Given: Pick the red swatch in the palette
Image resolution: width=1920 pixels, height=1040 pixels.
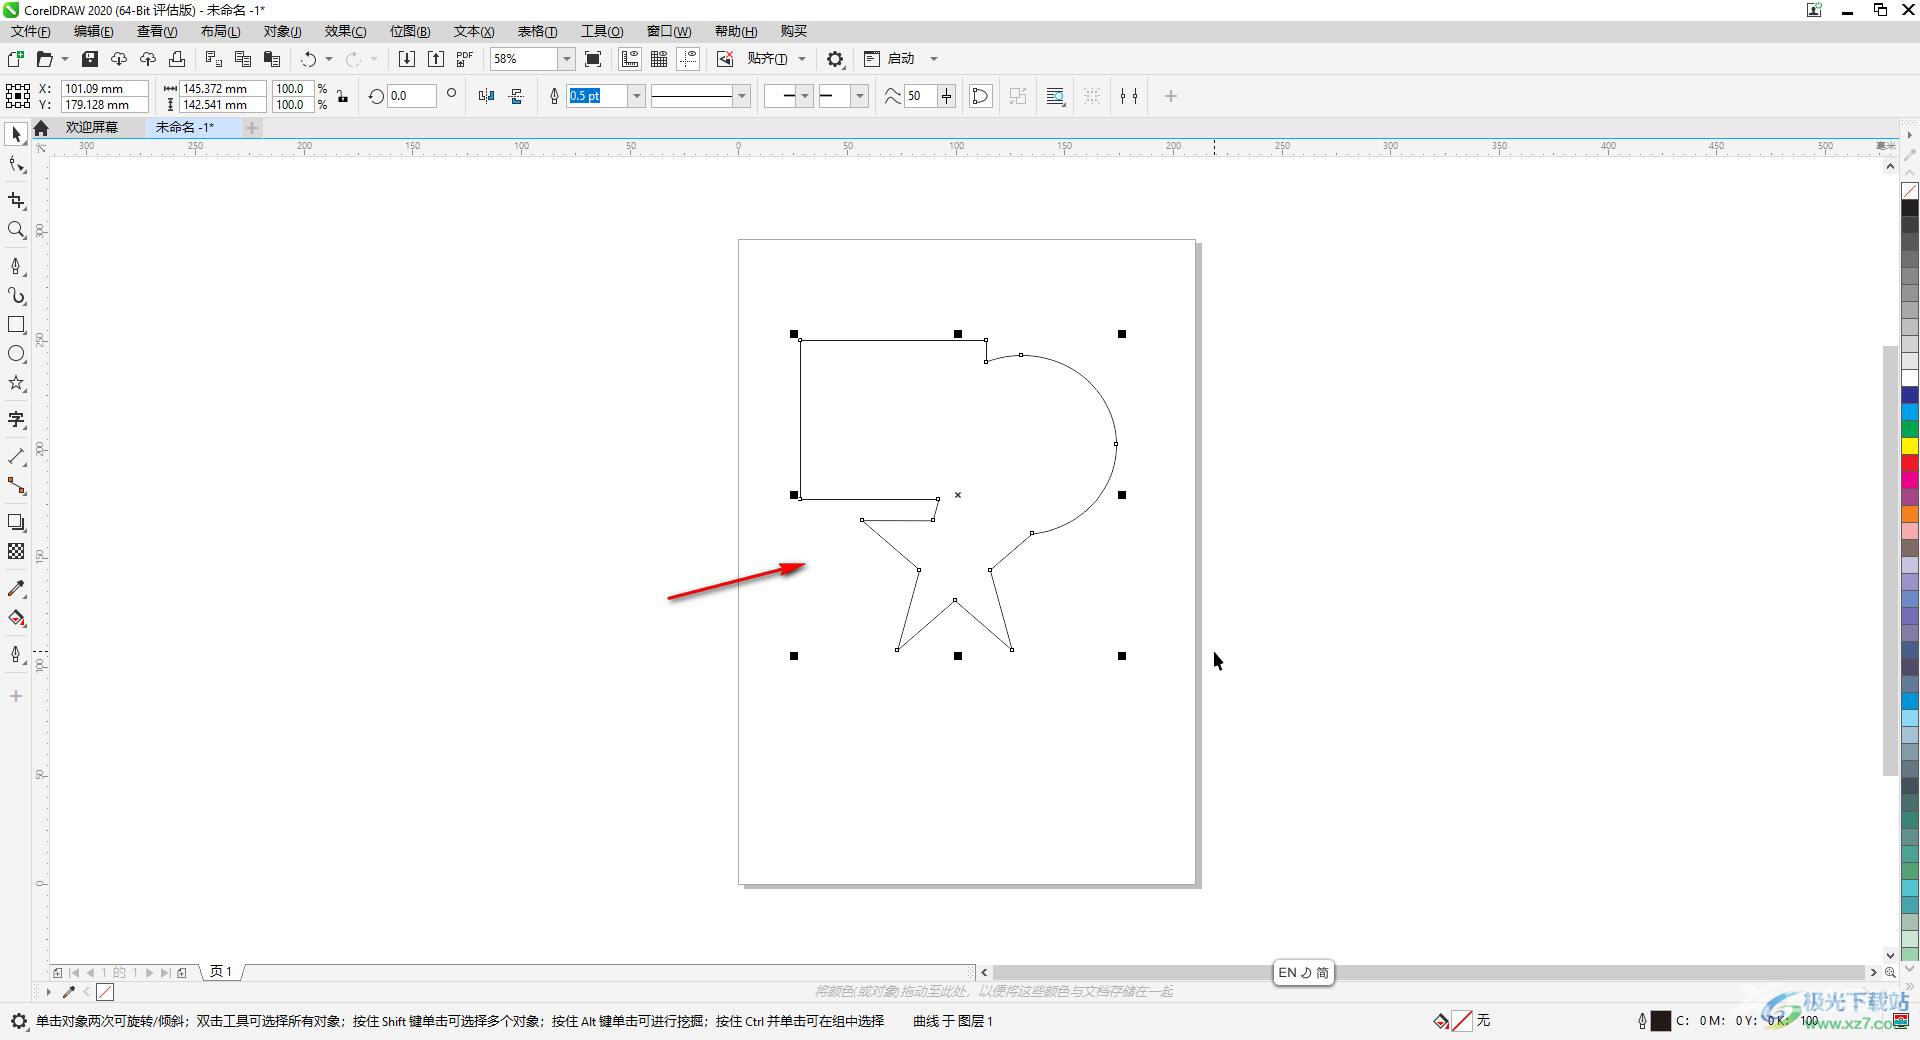Looking at the screenshot, I should pyautogui.click(x=1910, y=462).
